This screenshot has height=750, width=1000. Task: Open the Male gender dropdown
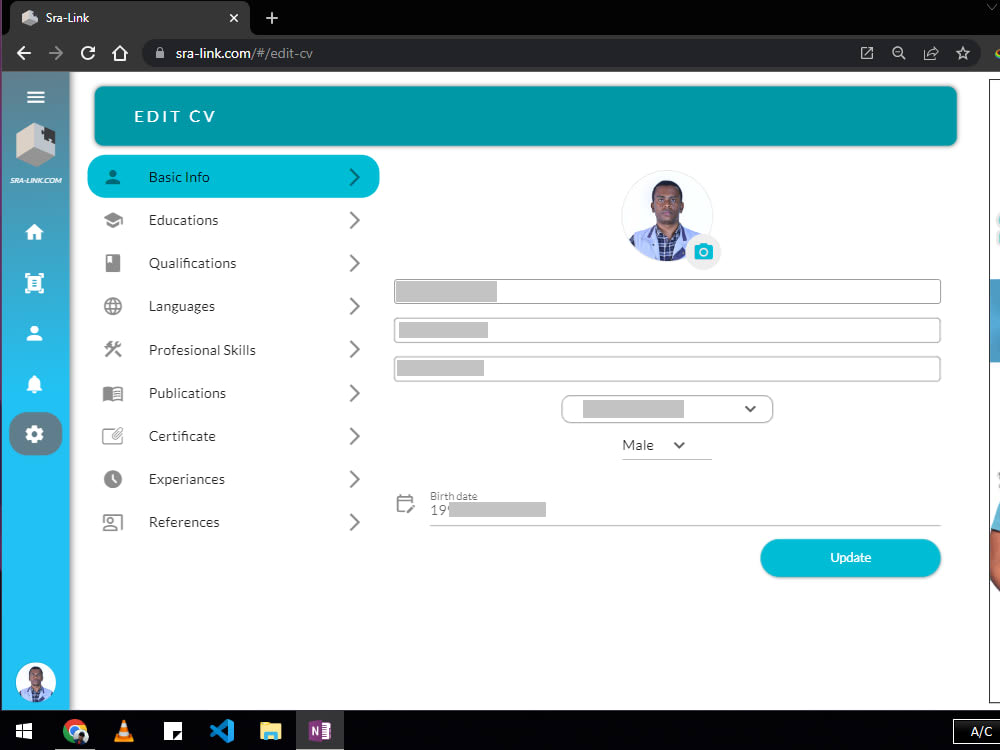pos(666,445)
